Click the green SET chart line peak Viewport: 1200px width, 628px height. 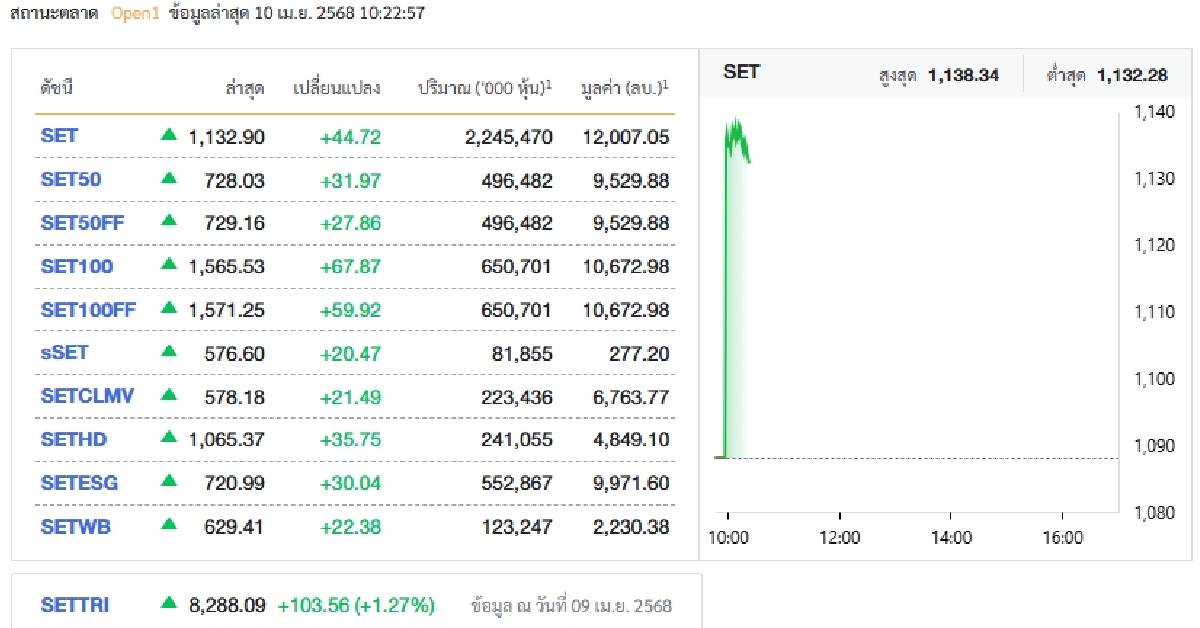tap(737, 121)
